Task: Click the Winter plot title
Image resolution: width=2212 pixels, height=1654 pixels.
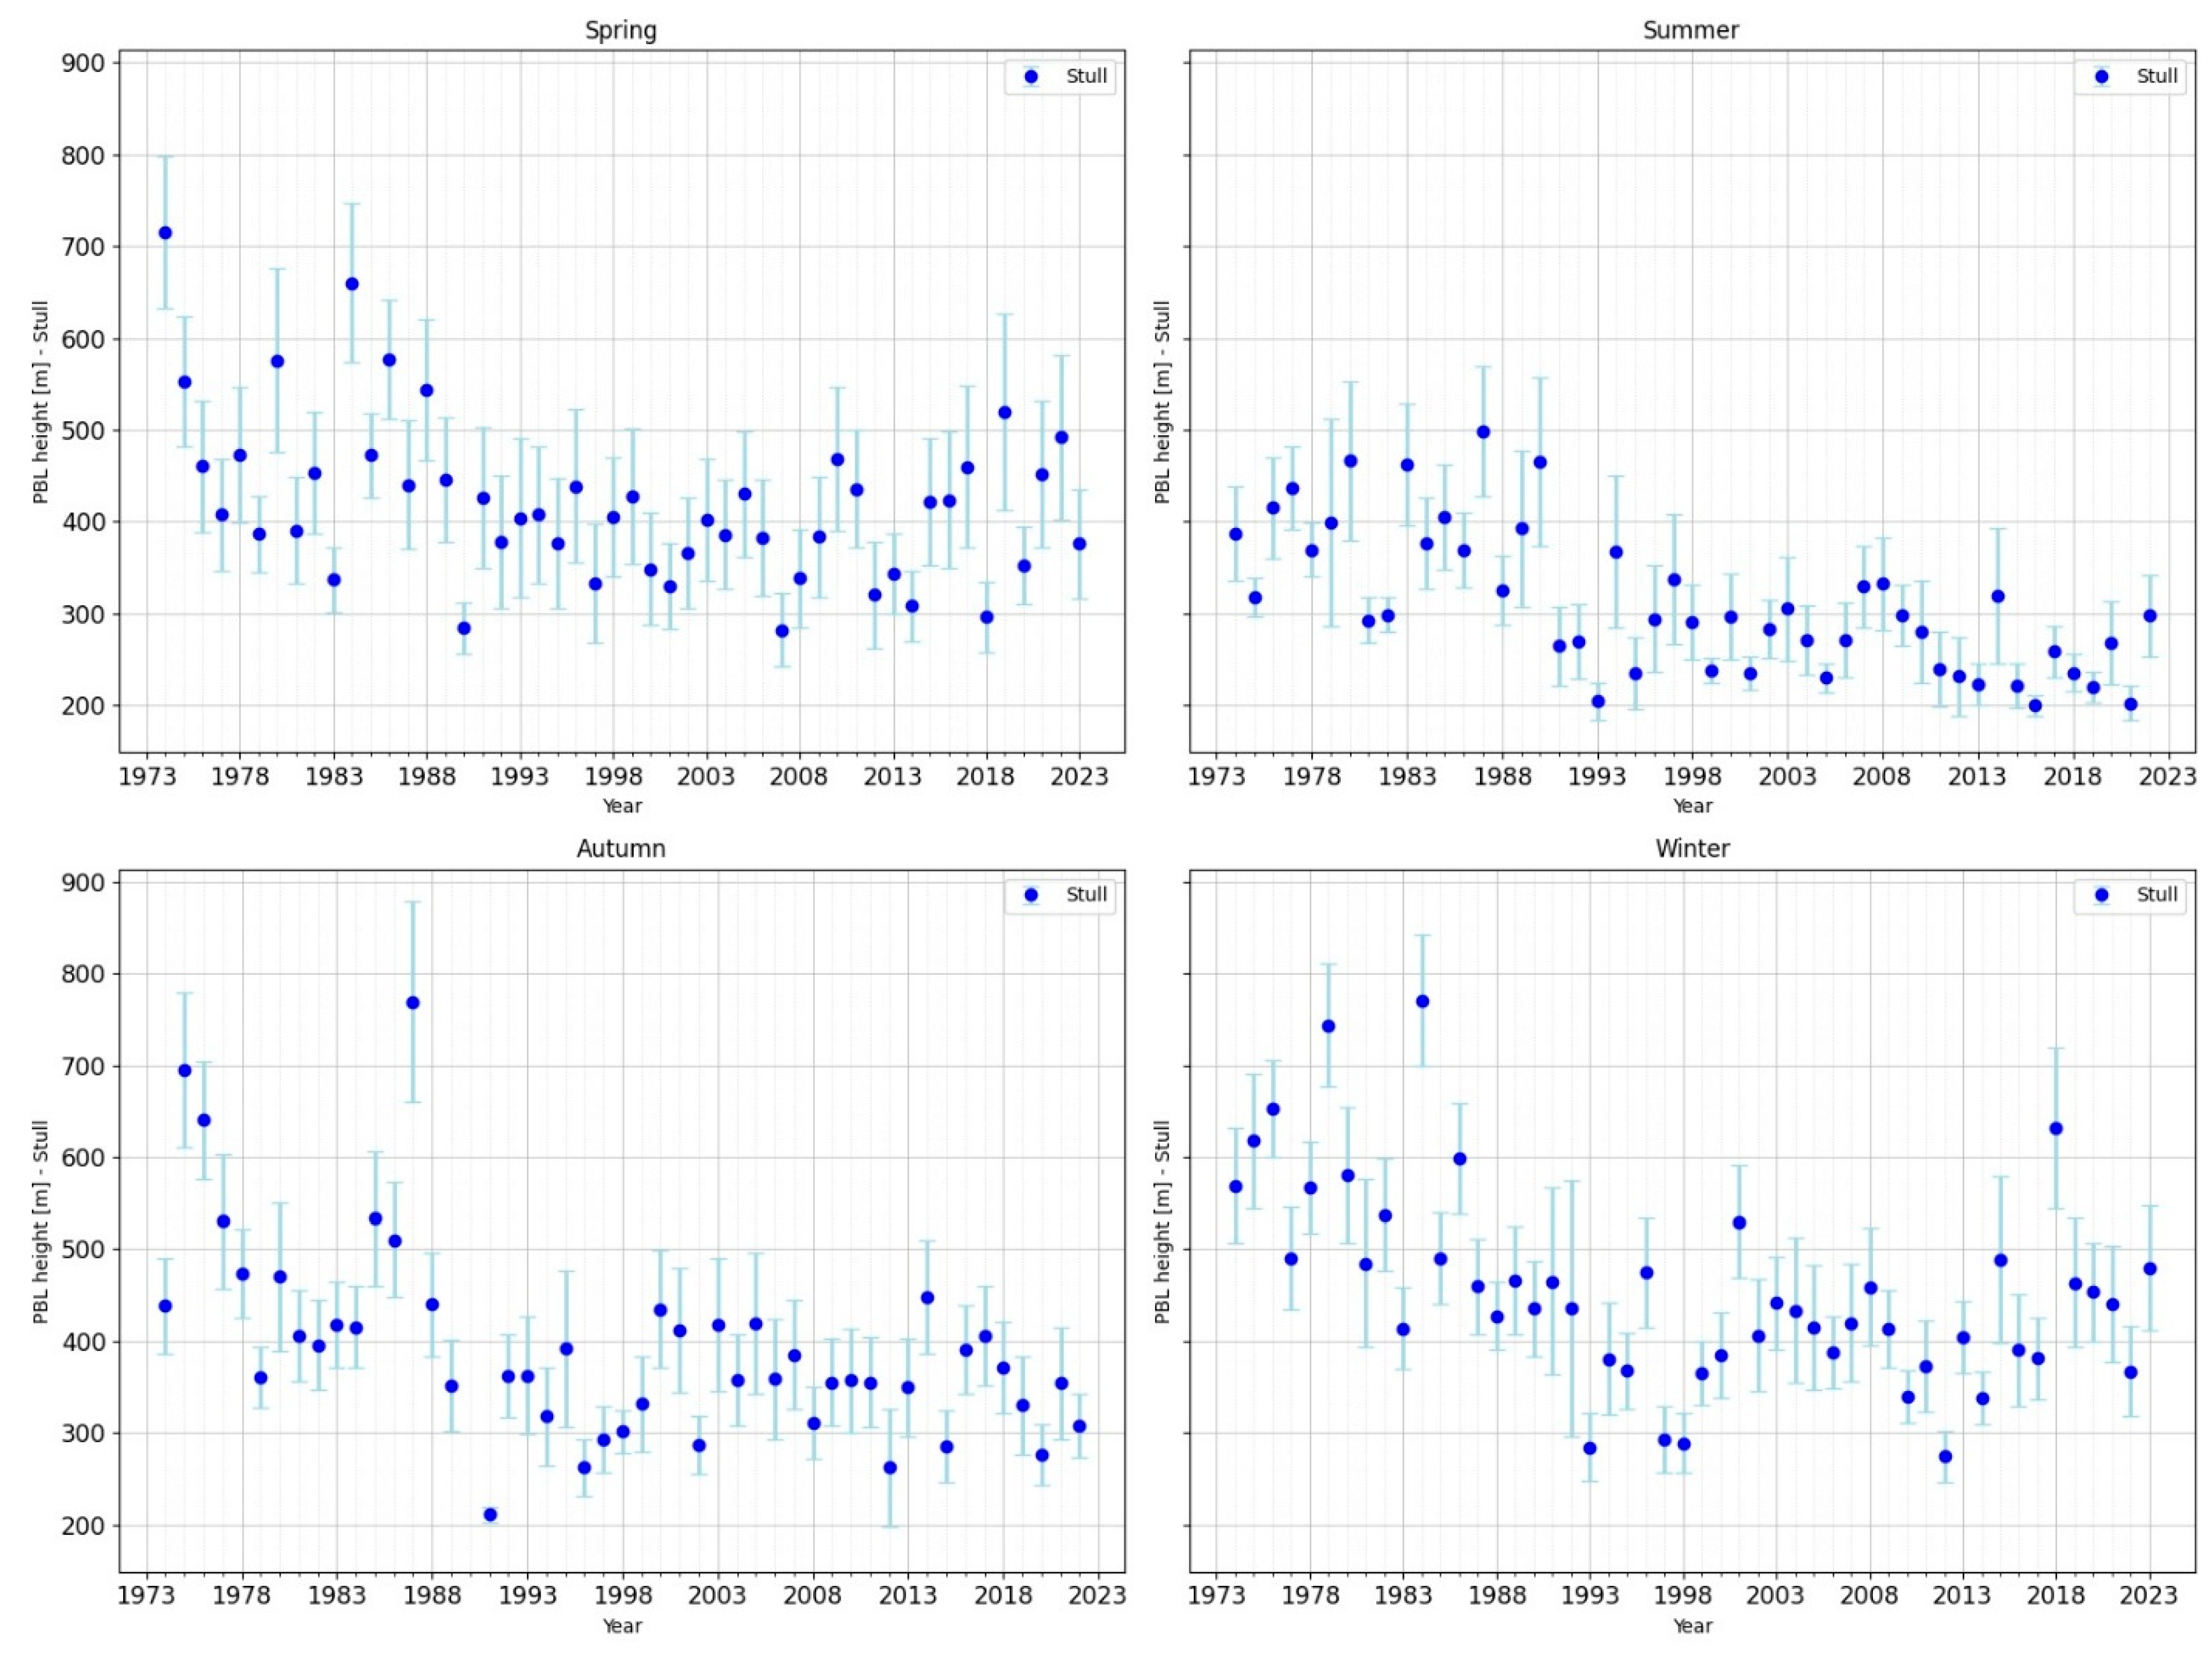Action: [x=1692, y=848]
